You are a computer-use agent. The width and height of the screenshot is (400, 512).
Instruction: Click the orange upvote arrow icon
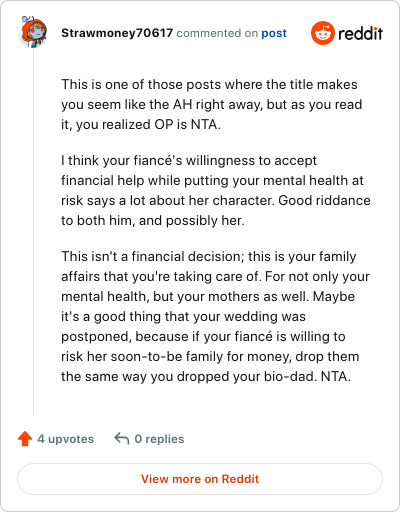(x=25, y=439)
